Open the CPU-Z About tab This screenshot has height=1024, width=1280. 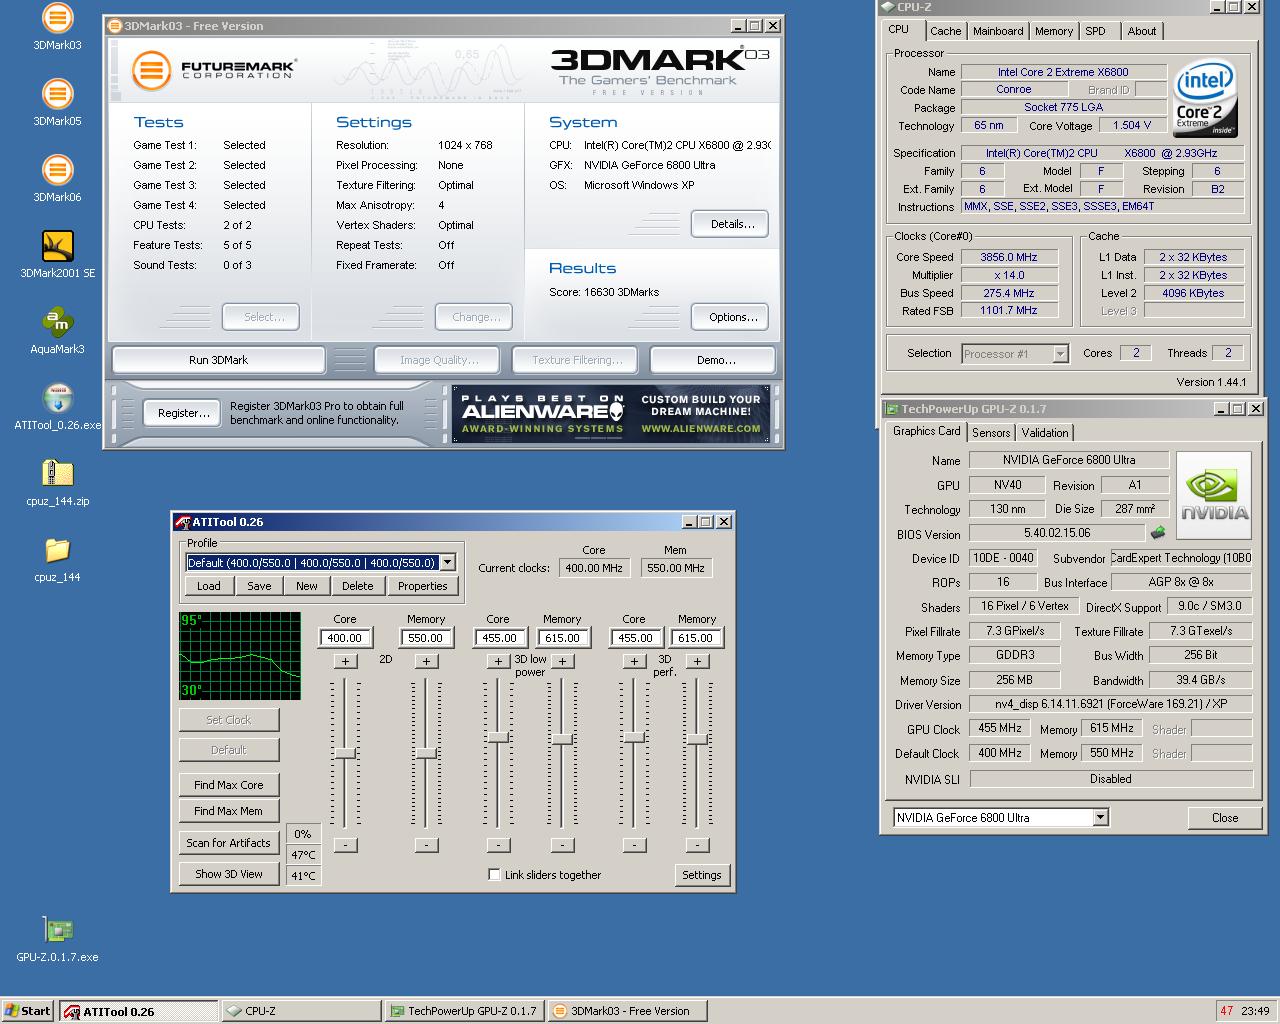pyautogui.click(x=1142, y=31)
